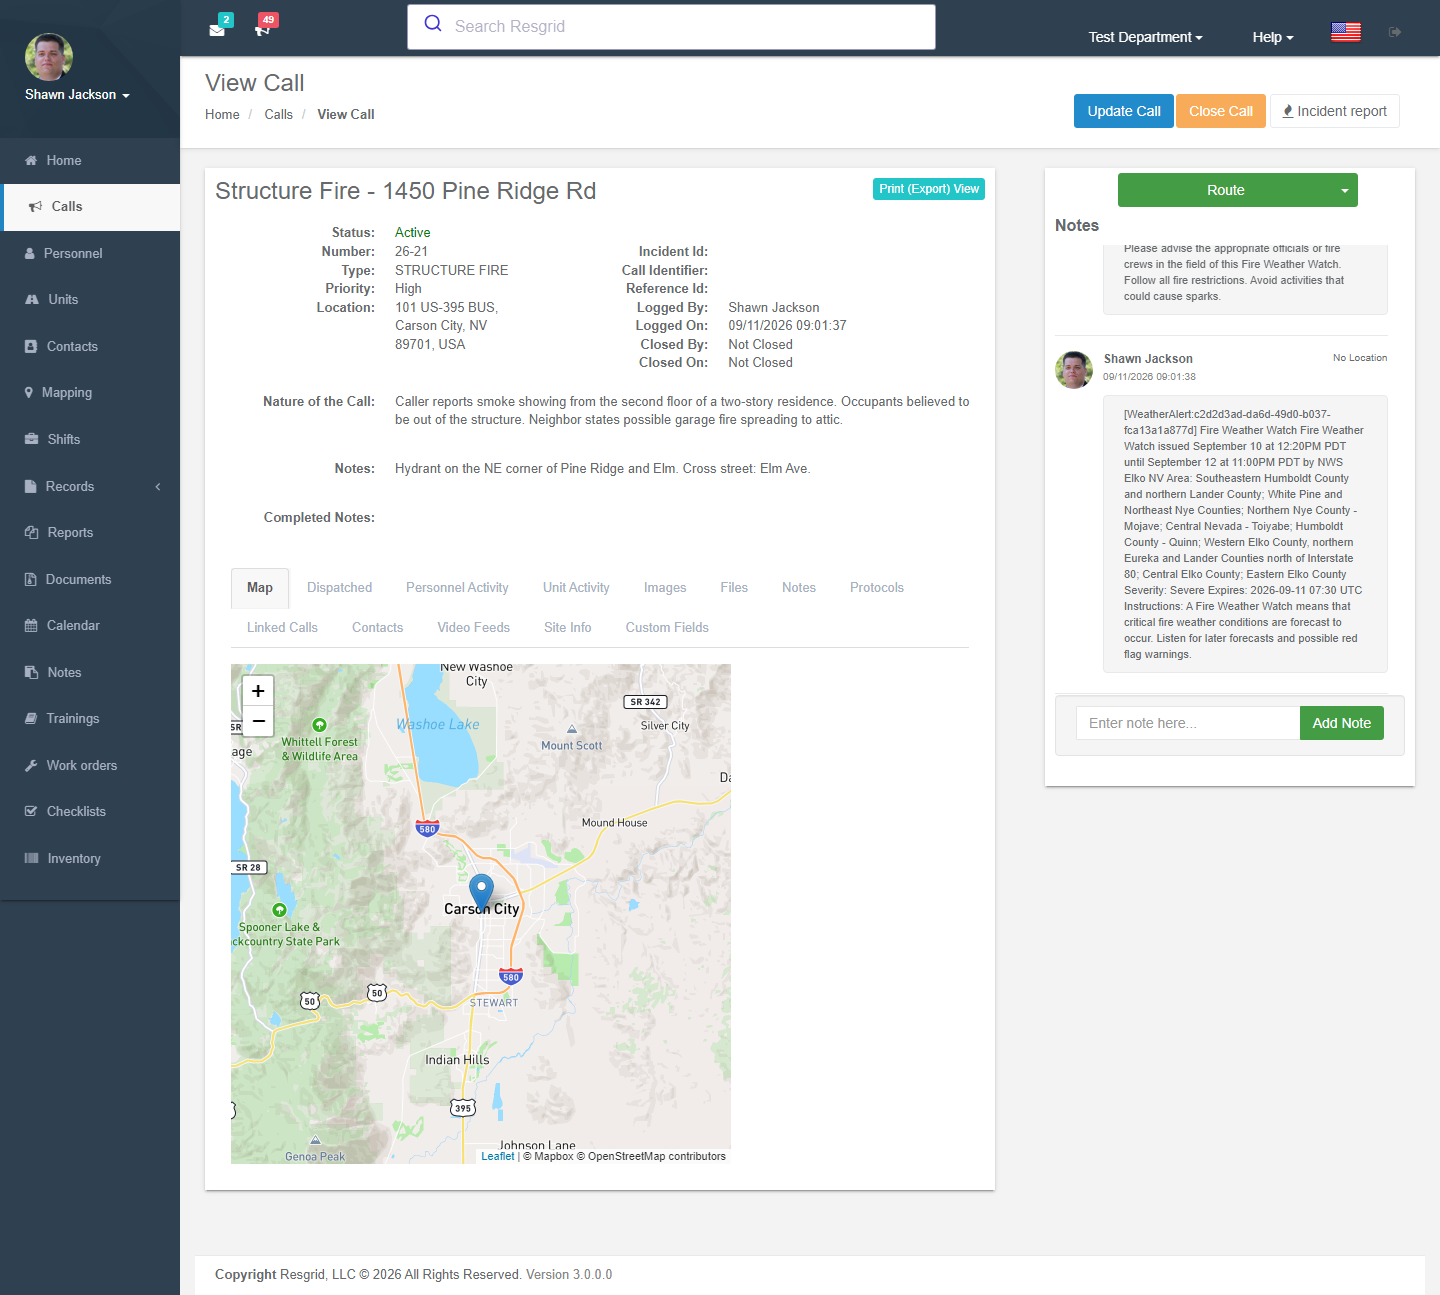Click the Add Note button
The height and width of the screenshot is (1295, 1440).
(x=1342, y=723)
